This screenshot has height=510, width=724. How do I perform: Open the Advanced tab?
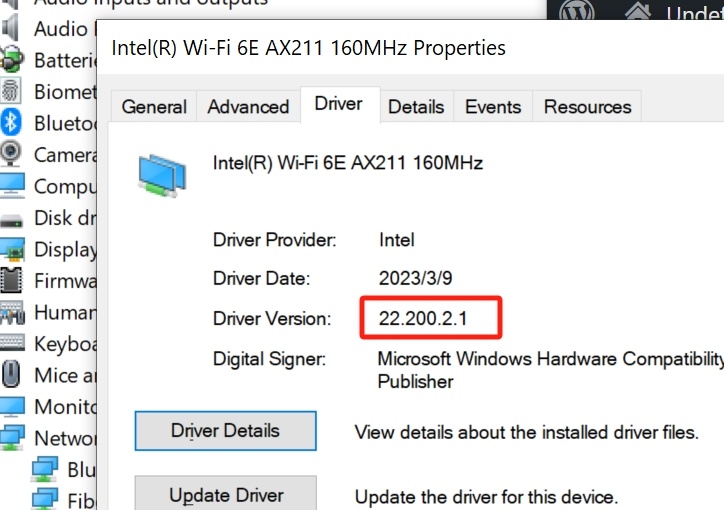click(x=248, y=107)
